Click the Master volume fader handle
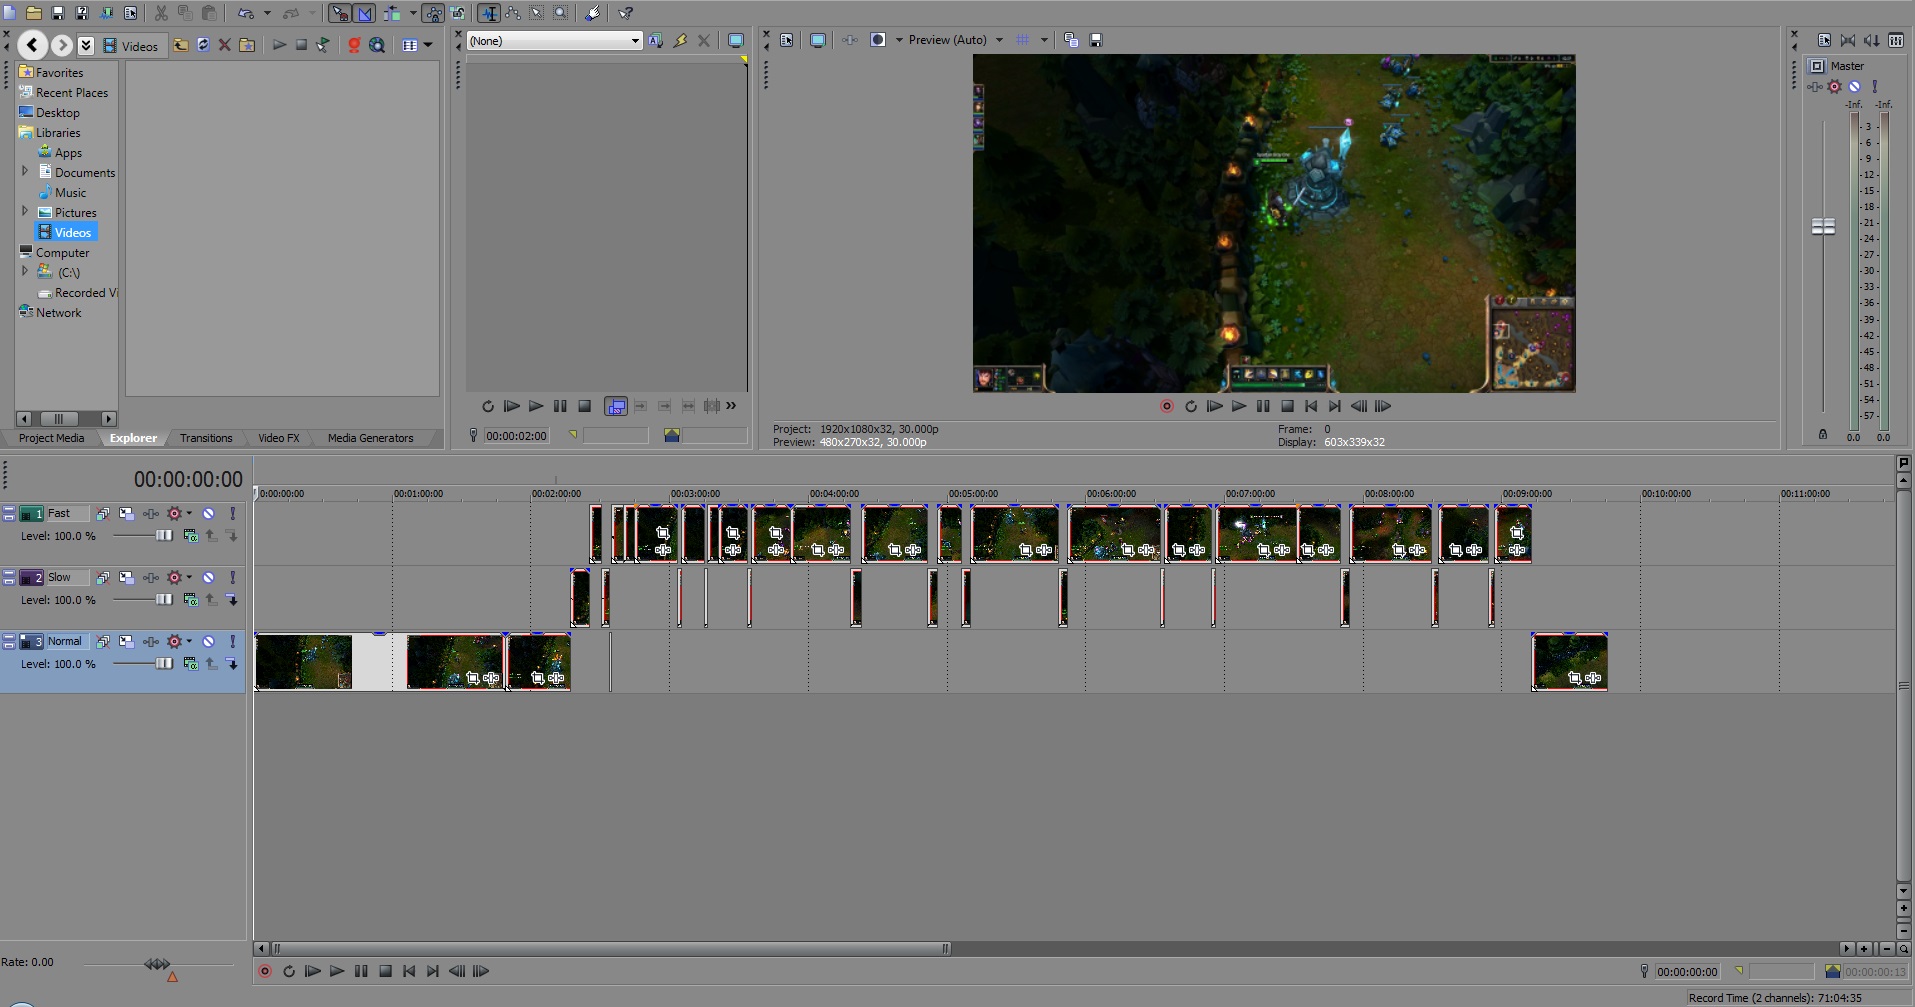 click(x=1823, y=227)
